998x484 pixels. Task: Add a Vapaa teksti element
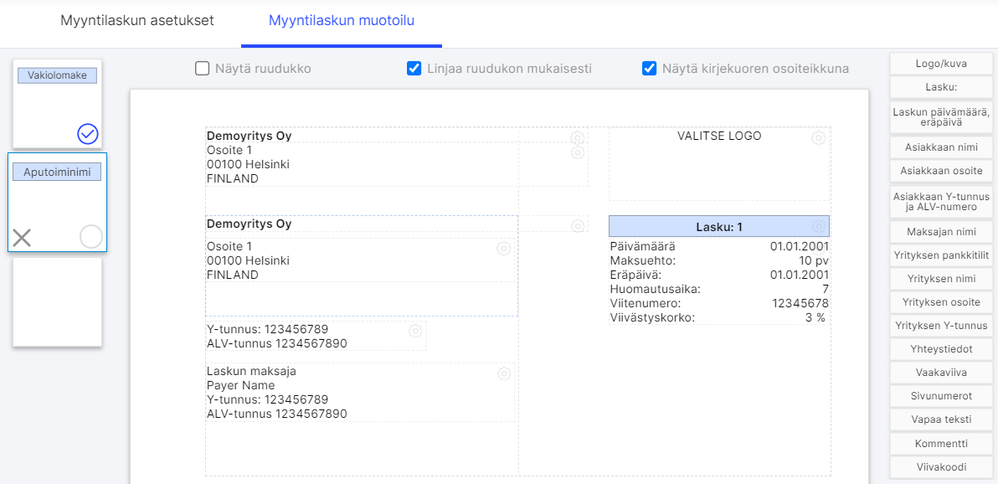coord(941,420)
